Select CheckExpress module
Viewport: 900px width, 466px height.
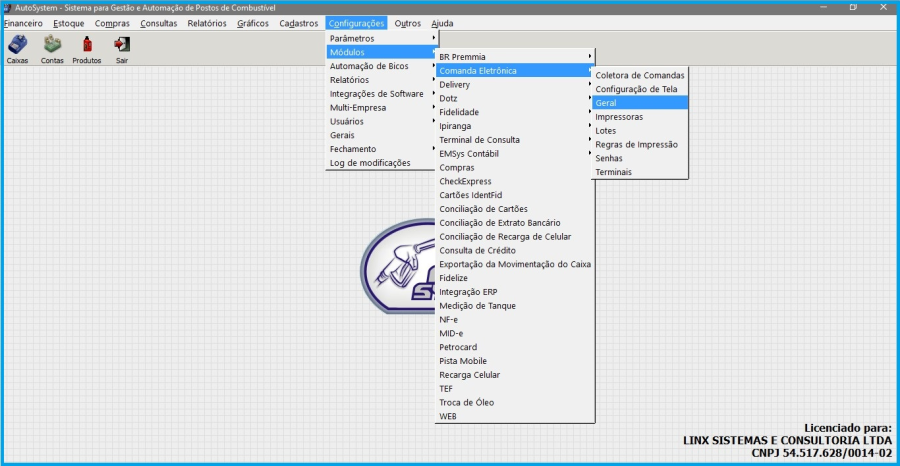[x=515, y=181]
